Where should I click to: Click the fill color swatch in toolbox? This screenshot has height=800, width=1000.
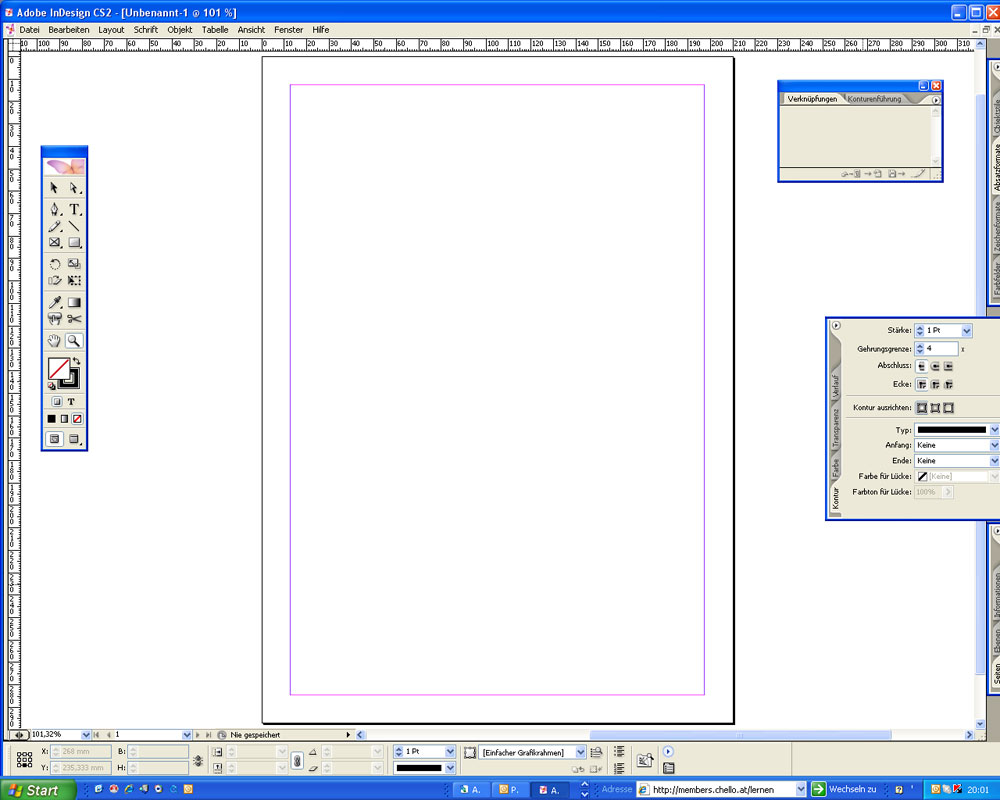[x=59, y=368]
